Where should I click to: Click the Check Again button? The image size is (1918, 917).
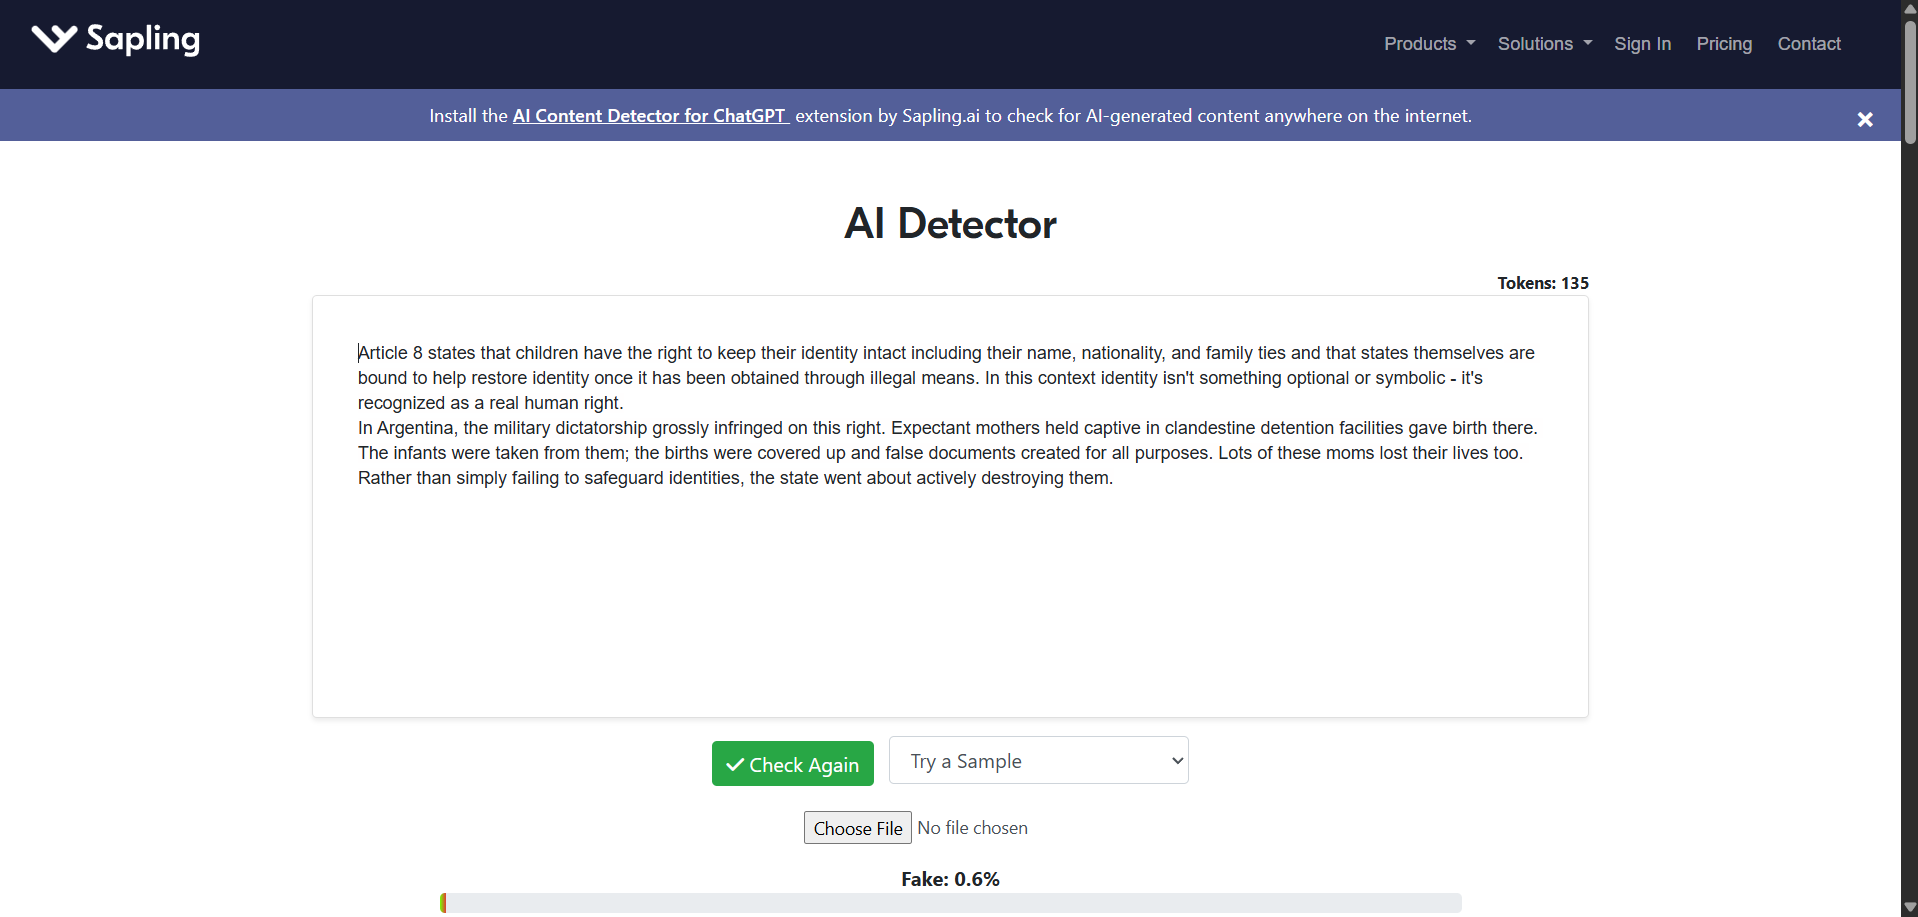793,764
